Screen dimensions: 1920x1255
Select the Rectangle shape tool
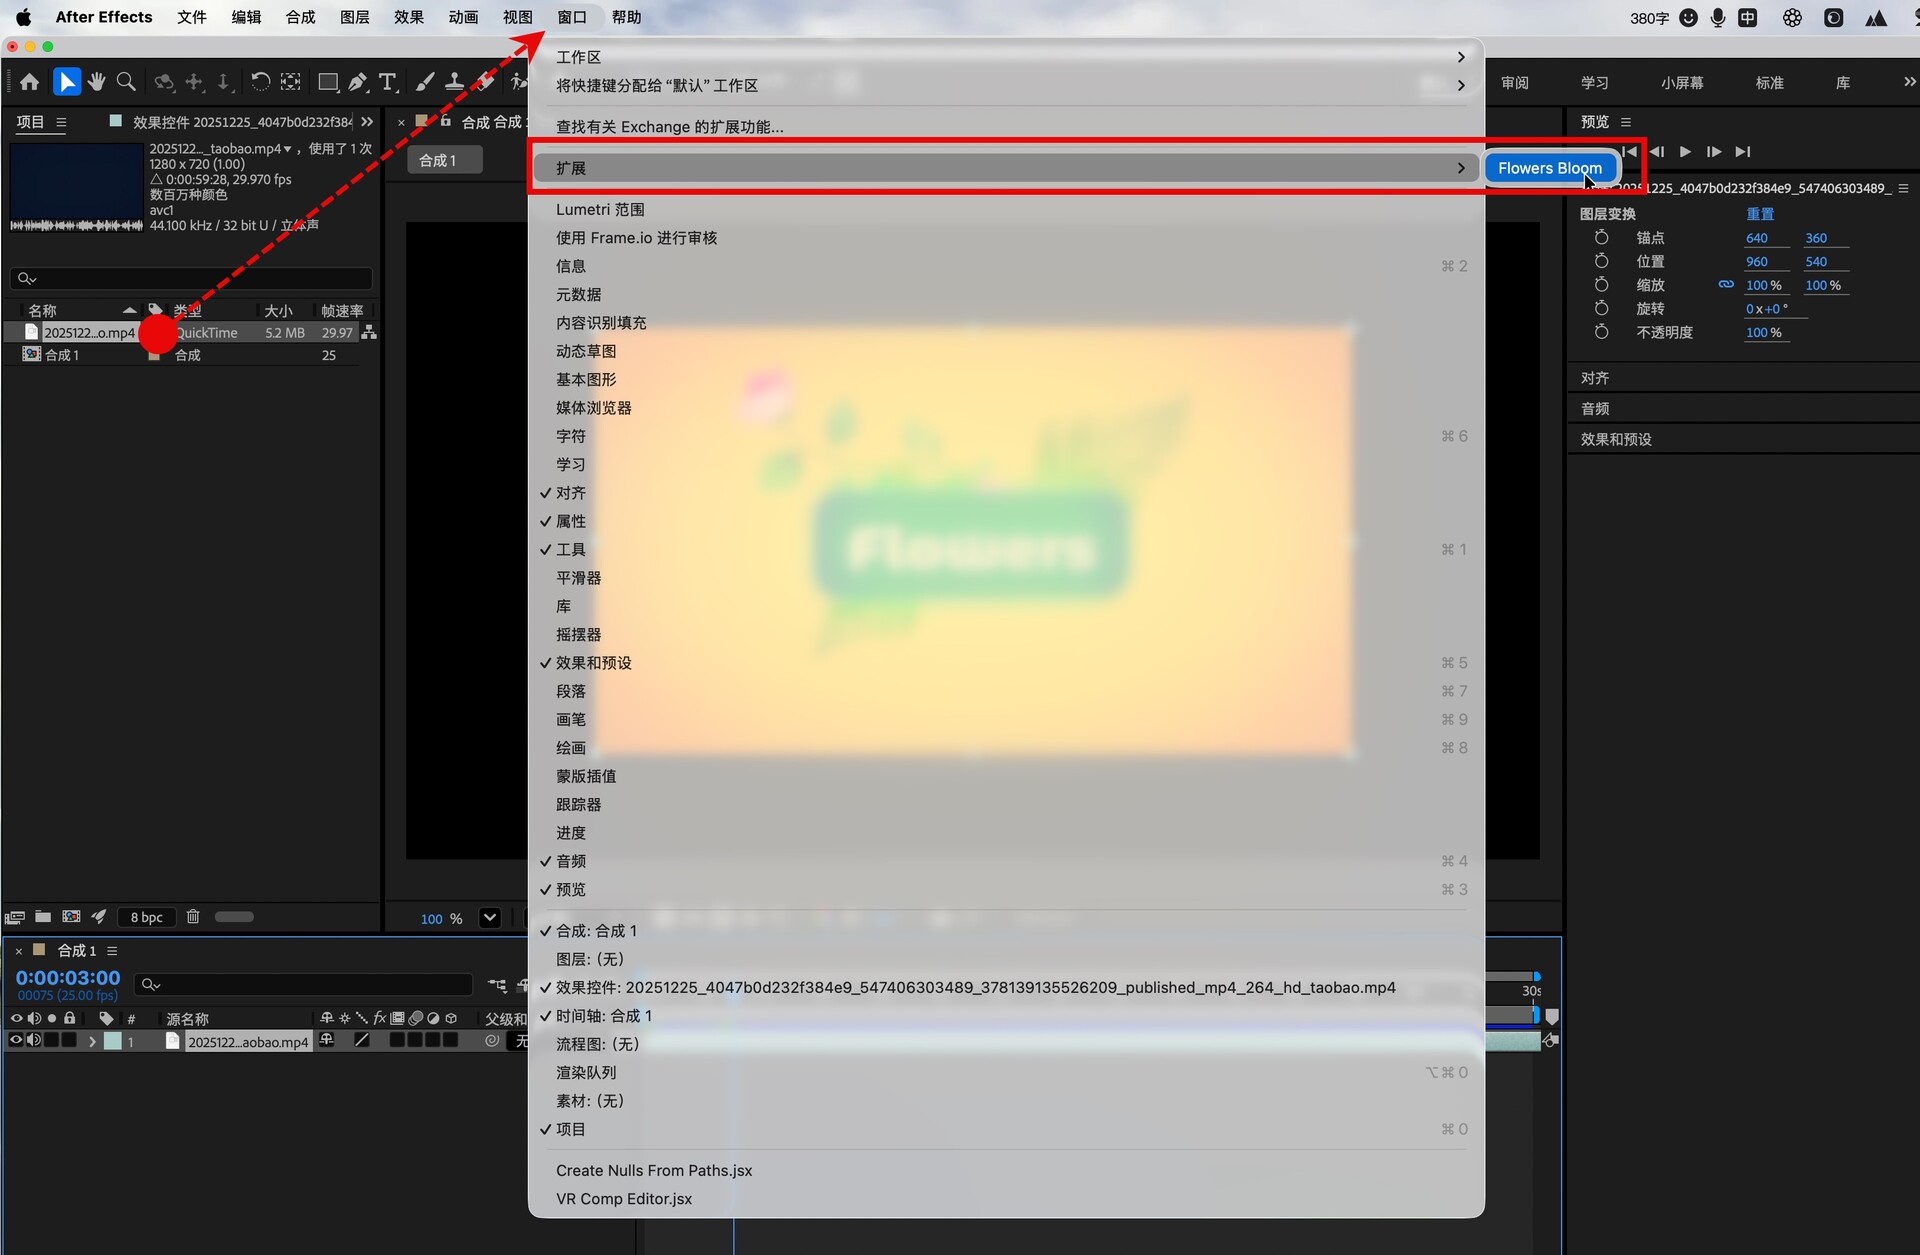pyautogui.click(x=327, y=82)
